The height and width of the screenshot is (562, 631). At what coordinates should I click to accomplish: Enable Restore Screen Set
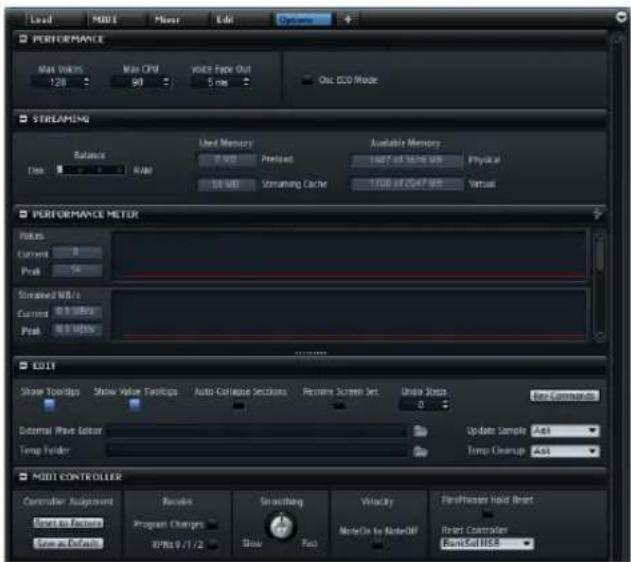[339, 406]
